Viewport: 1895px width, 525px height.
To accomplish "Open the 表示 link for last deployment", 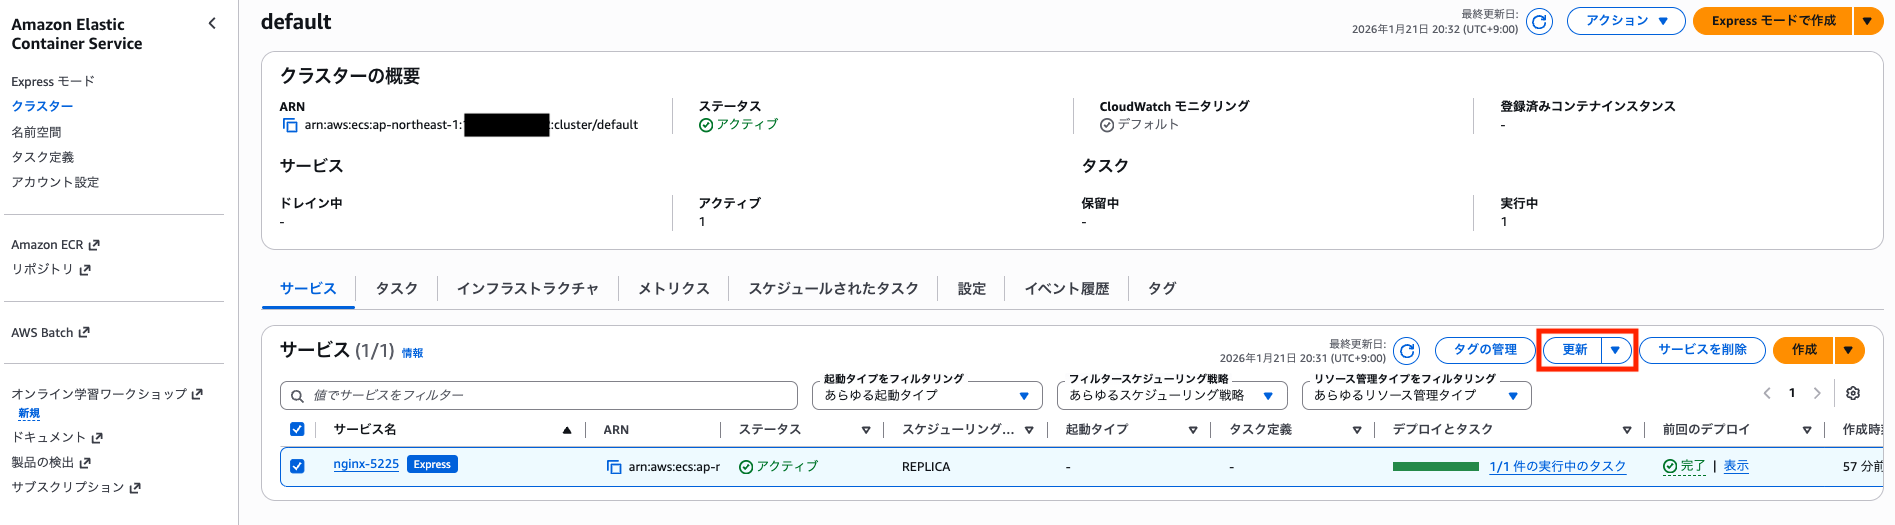I will (1736, 466).
